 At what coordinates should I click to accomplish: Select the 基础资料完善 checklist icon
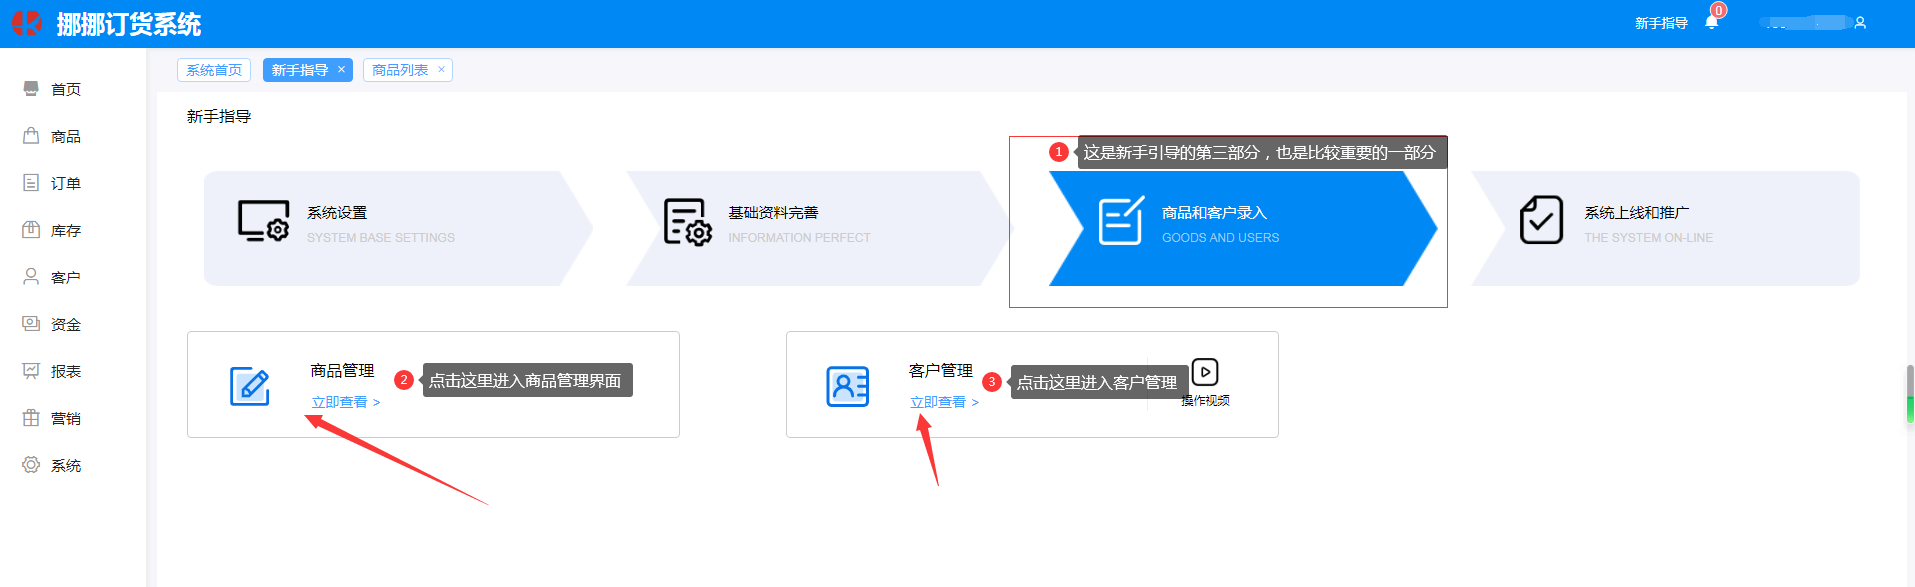pyautogui.click(x=687, y=222)
